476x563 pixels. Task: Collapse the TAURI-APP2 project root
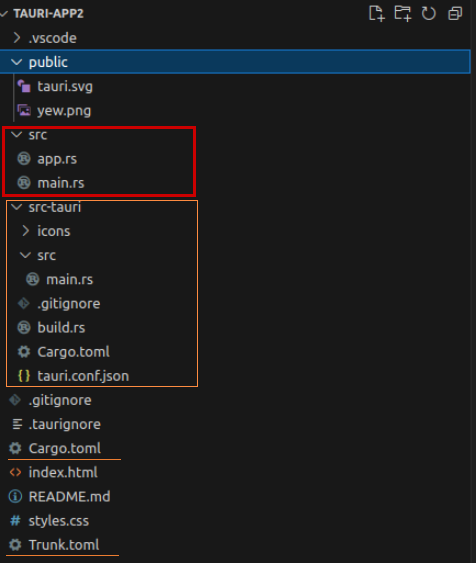(x=4, y=14)
